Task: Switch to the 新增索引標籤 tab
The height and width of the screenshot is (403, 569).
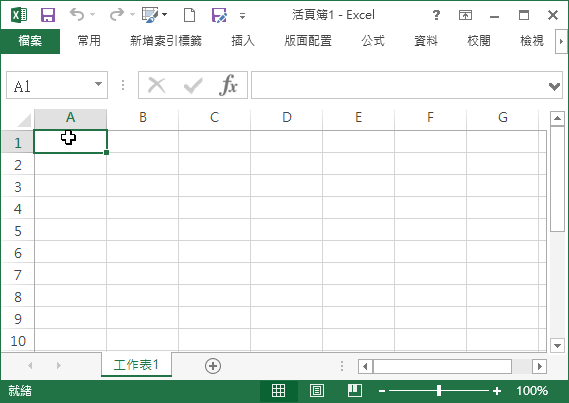Action: click(166, 41)
